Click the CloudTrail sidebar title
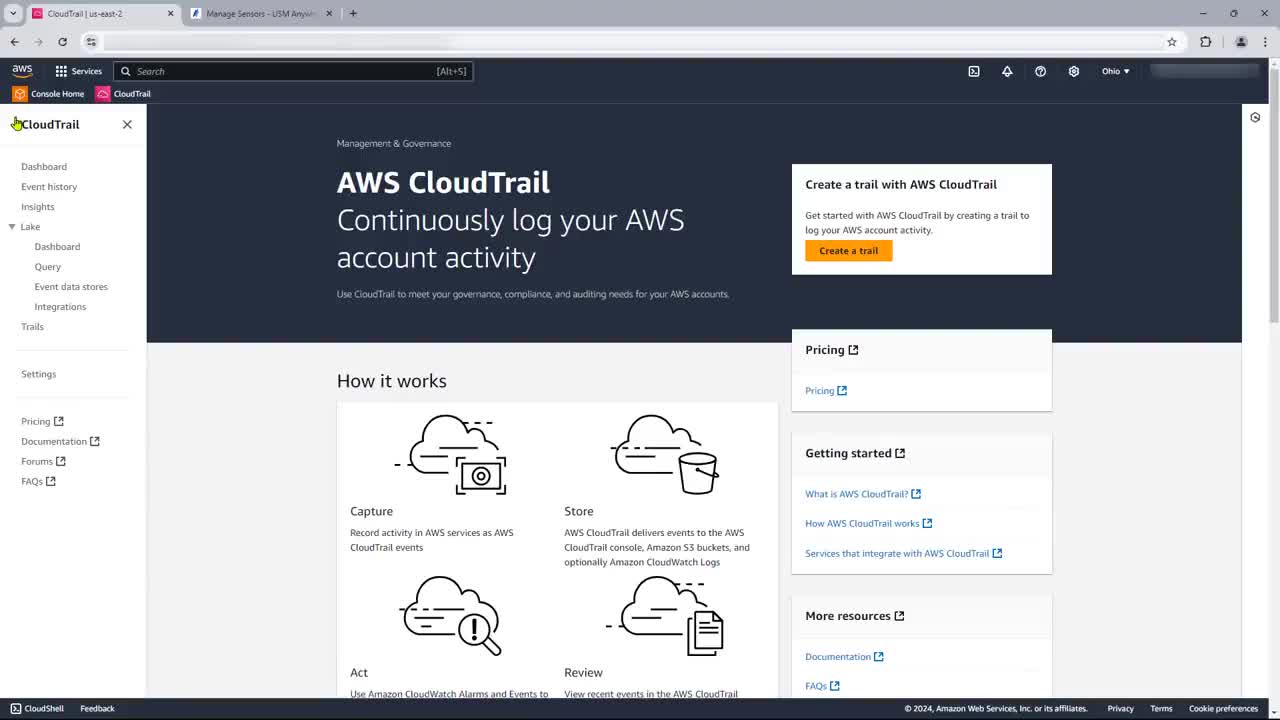The height and width of the screenshot is (720, 1280). (50, 124)
